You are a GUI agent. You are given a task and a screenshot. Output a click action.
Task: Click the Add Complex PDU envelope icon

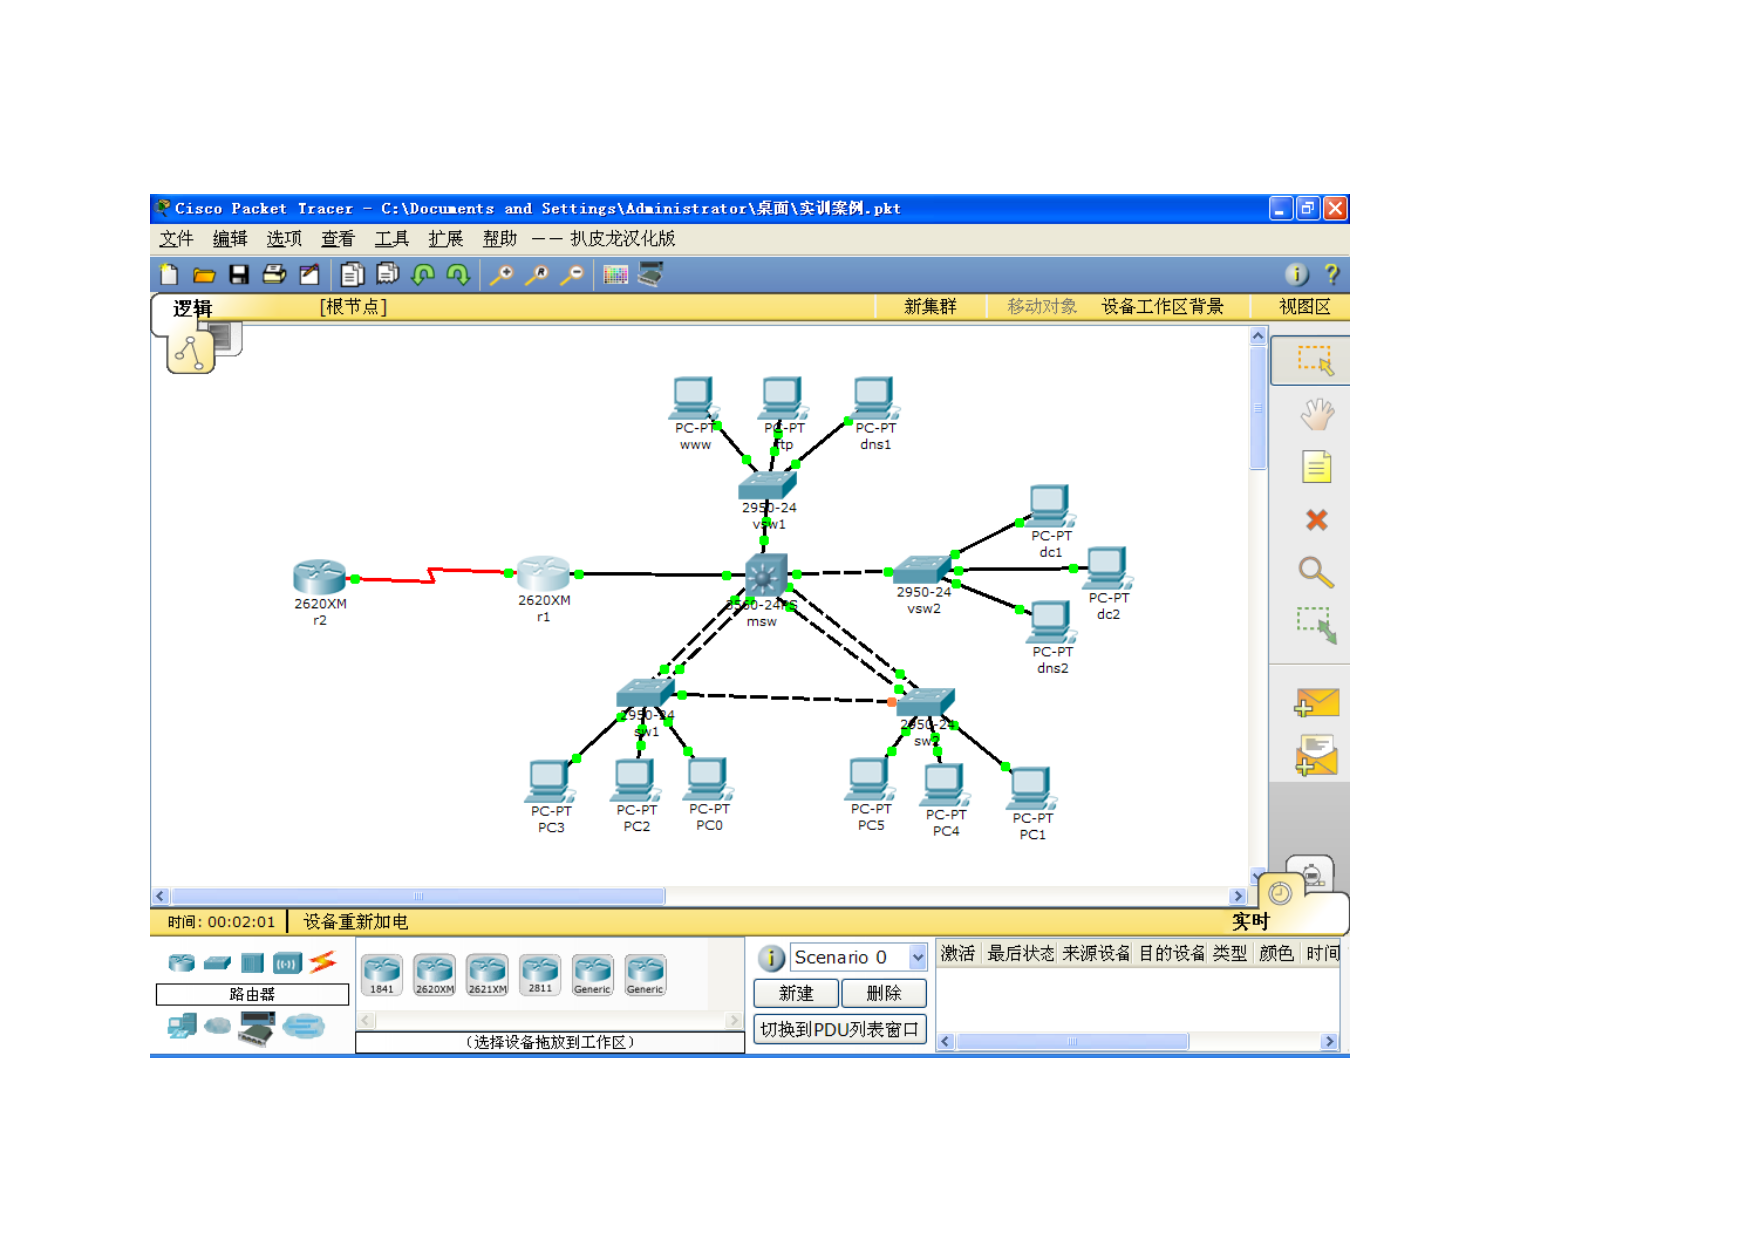[x=1316, y=755]
